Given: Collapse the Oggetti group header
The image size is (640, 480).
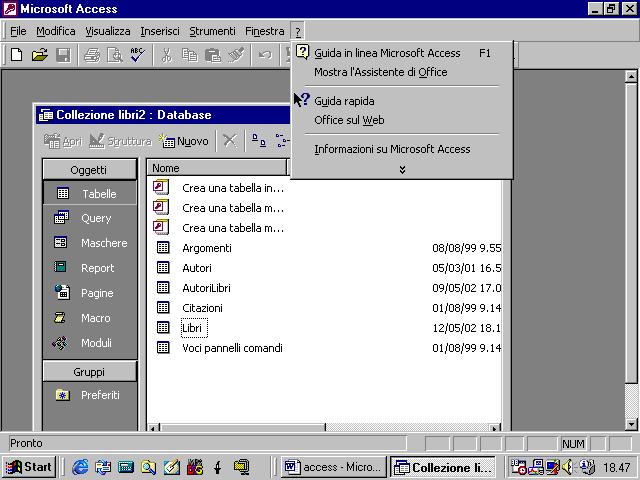Looking at the screenshot, I should [x=89, y=169].
